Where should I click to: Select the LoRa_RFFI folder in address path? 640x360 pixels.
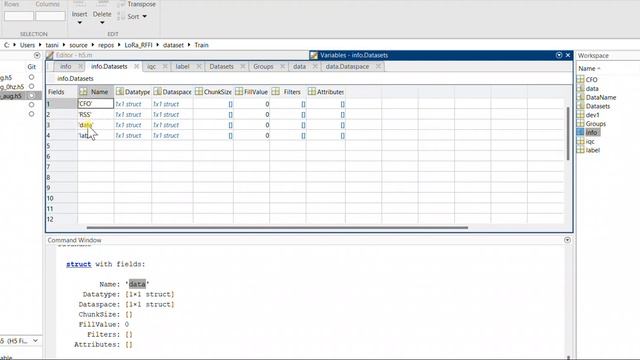tap(138, 45)
